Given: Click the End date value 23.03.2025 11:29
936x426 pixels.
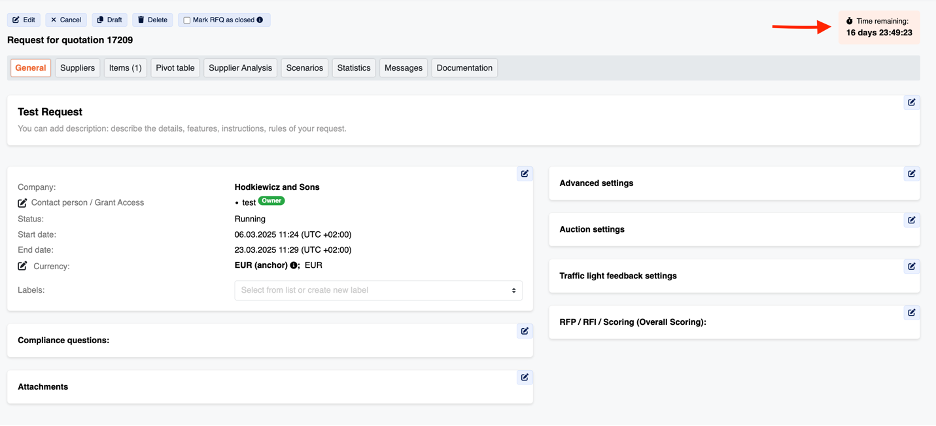Looking at the screenshot, I should (293, 250).
